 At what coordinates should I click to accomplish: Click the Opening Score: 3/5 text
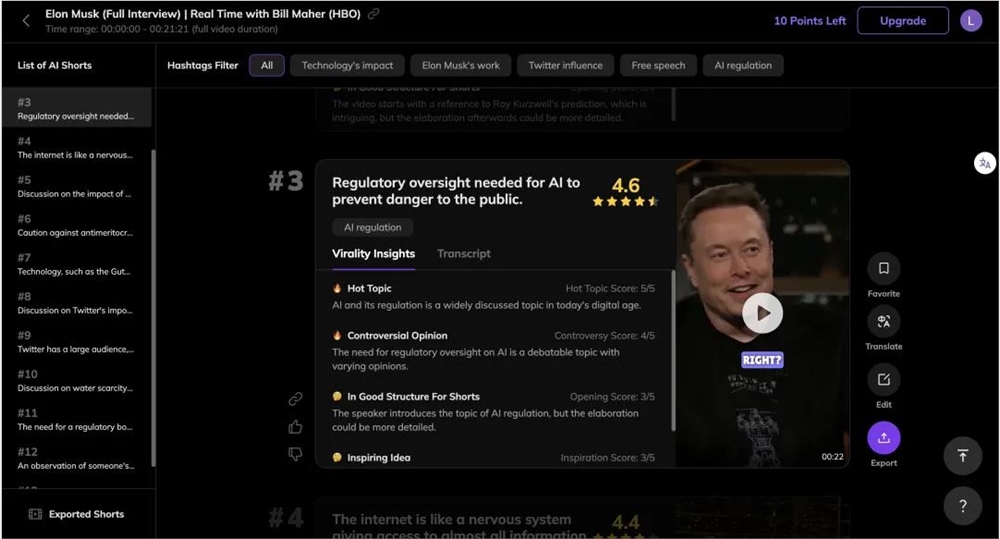(x=612, y=397)
